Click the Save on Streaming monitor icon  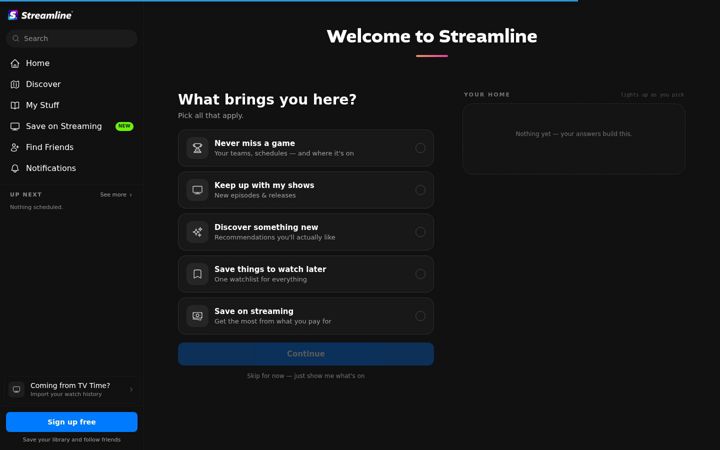point(15,126)
